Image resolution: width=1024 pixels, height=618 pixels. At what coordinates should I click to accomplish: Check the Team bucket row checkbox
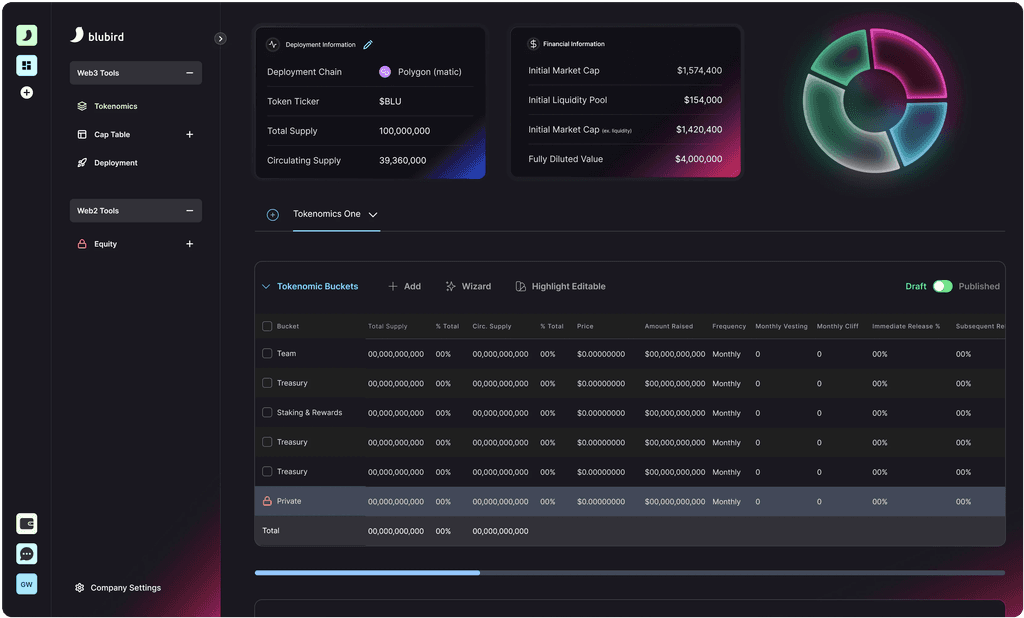(265, 353)
